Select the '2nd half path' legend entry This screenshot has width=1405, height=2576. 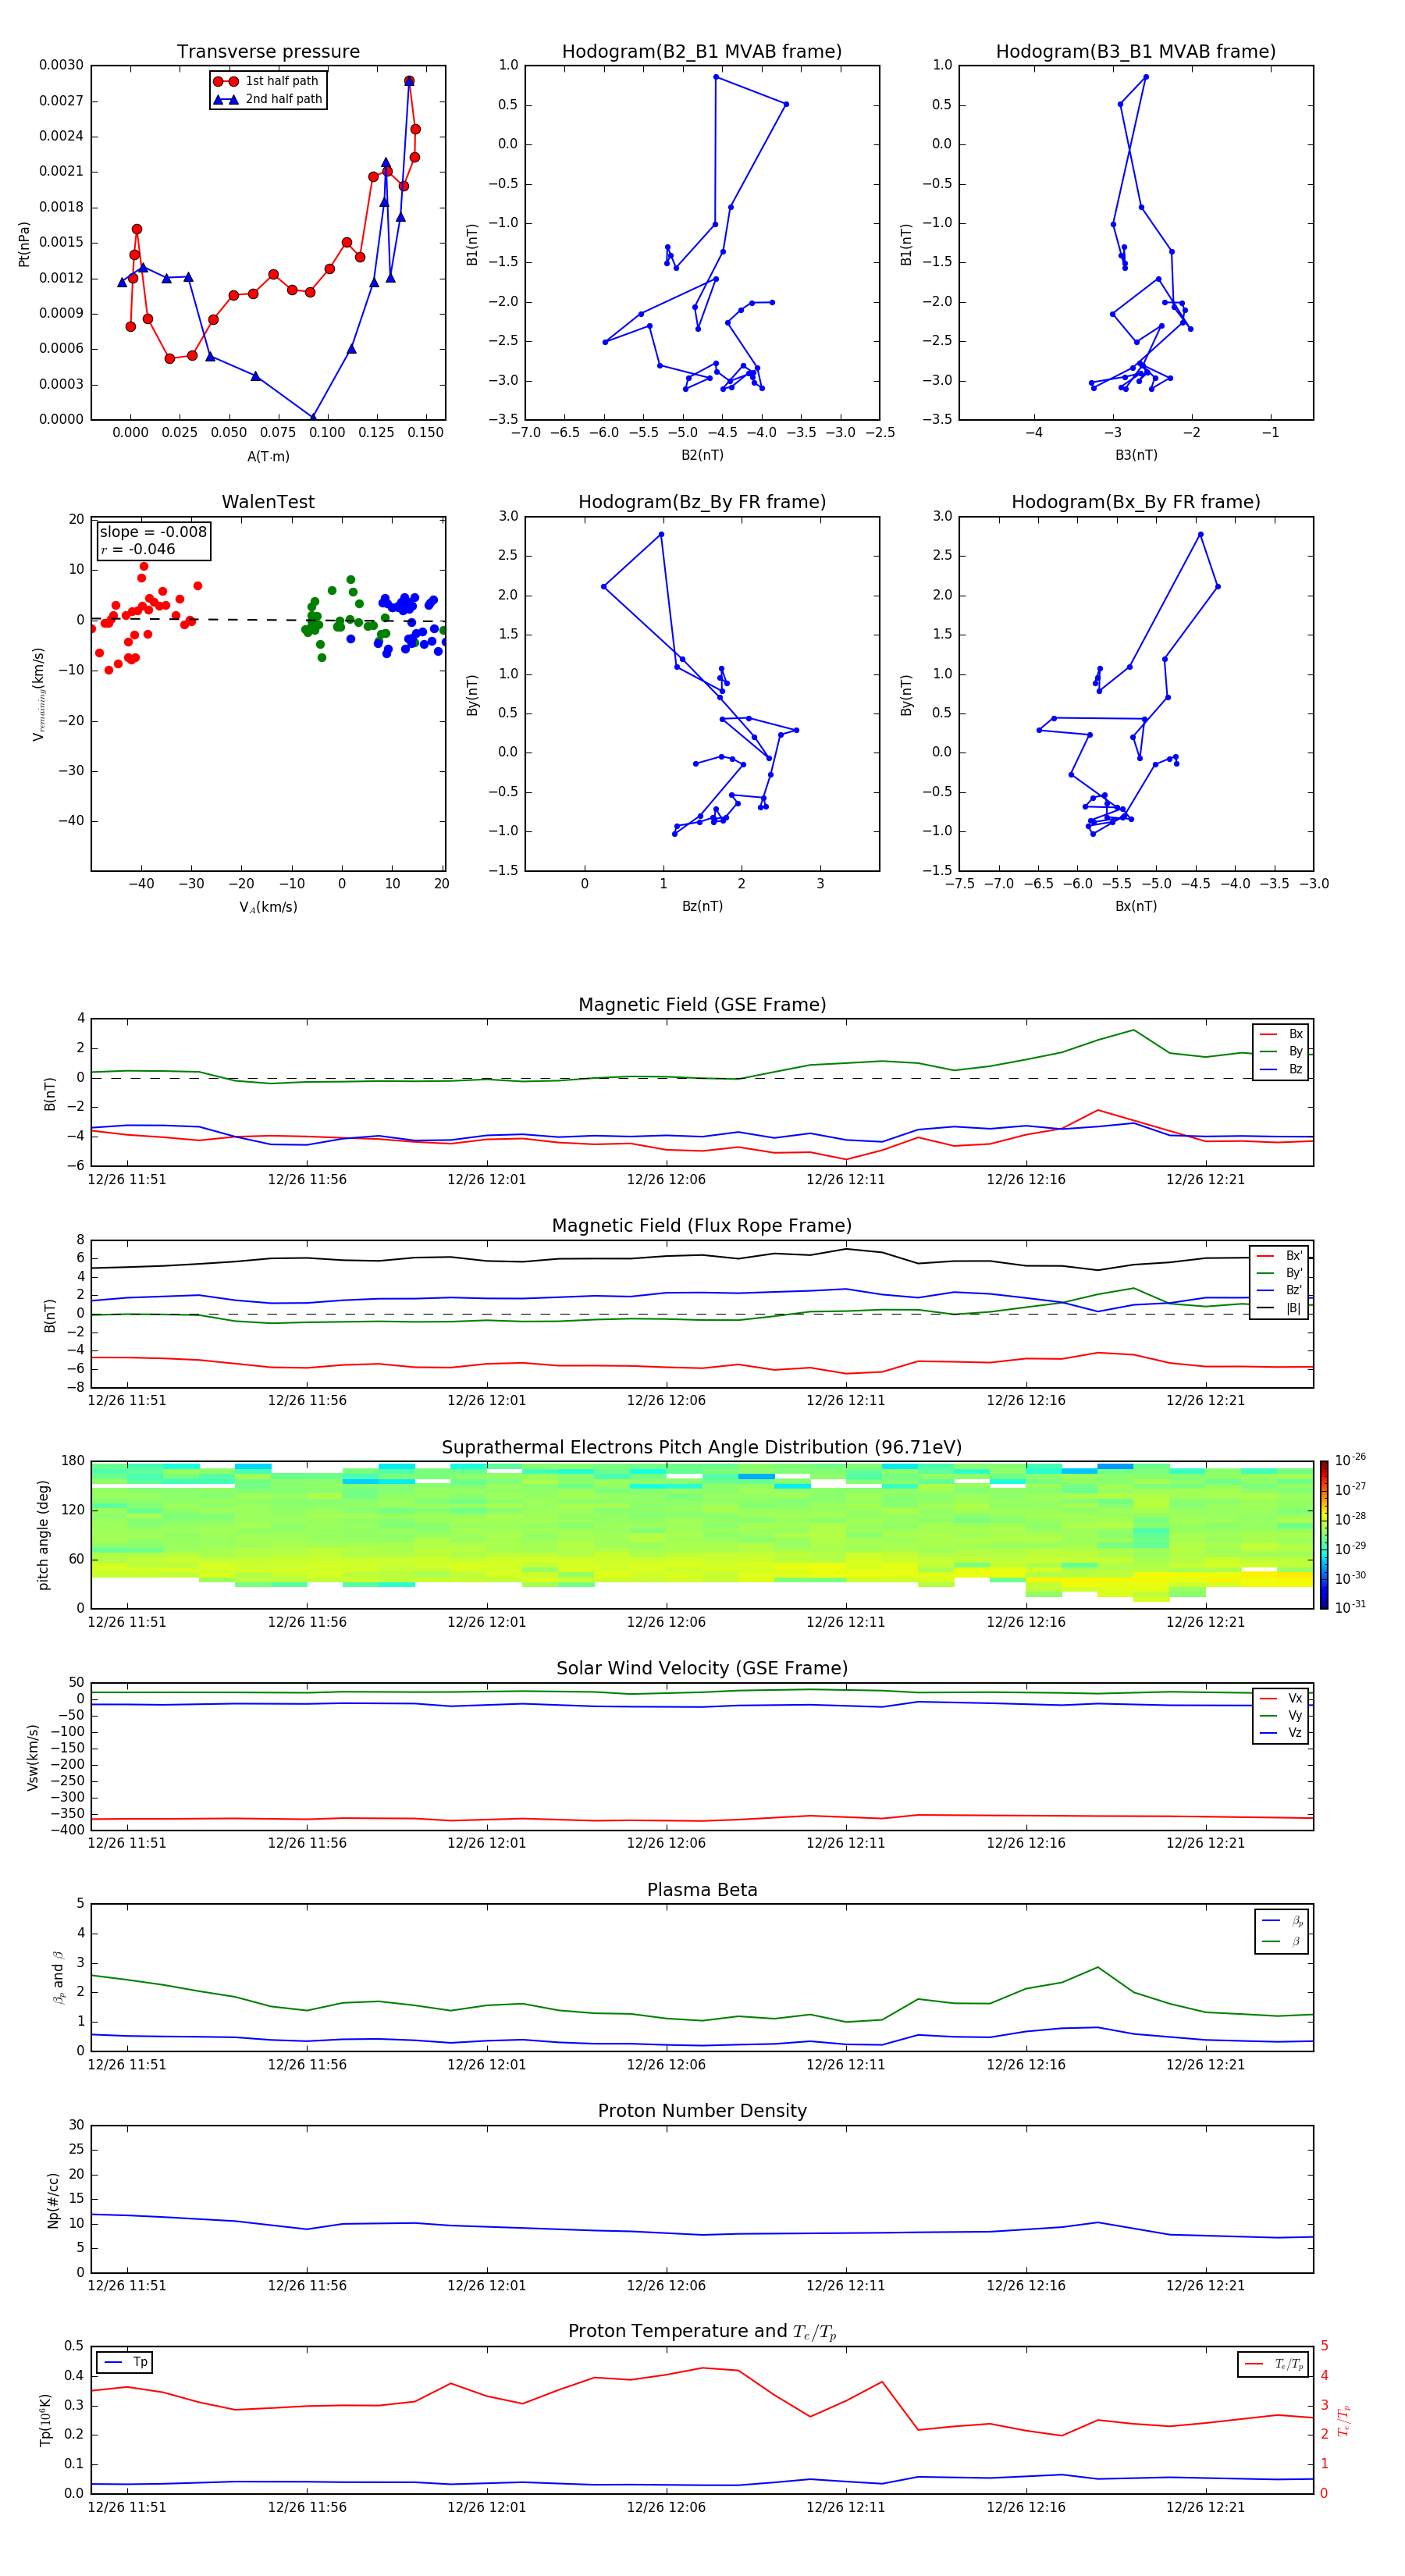click(x=267, y=99)
